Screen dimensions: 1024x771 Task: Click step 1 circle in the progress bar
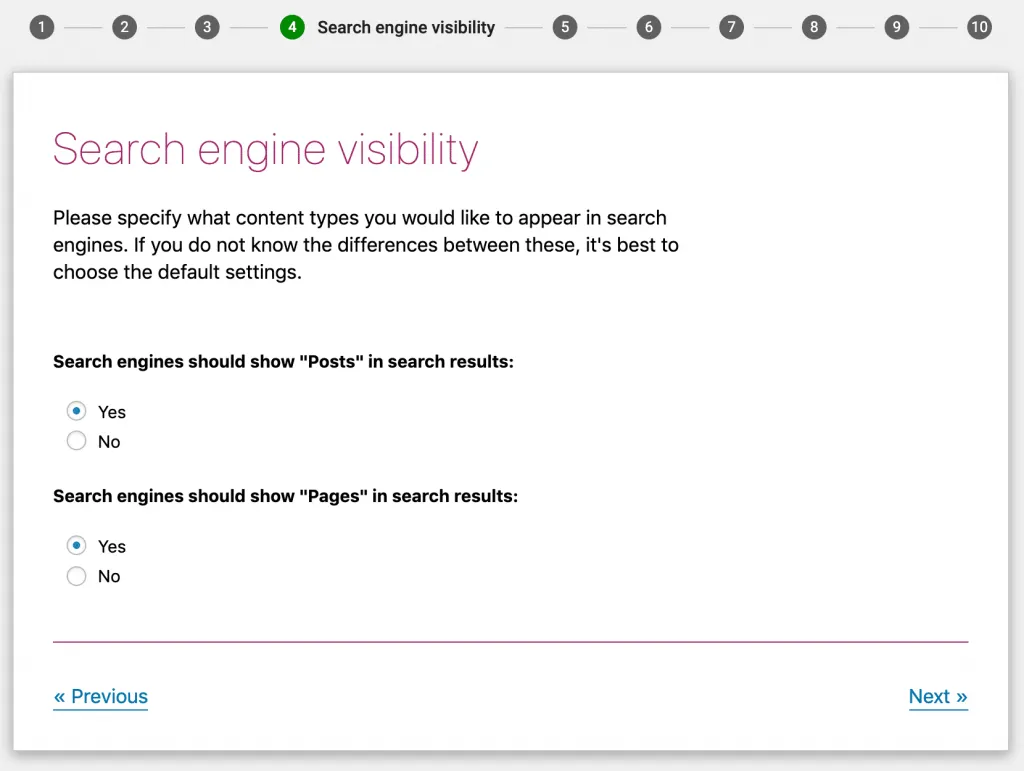click(42, 27)
